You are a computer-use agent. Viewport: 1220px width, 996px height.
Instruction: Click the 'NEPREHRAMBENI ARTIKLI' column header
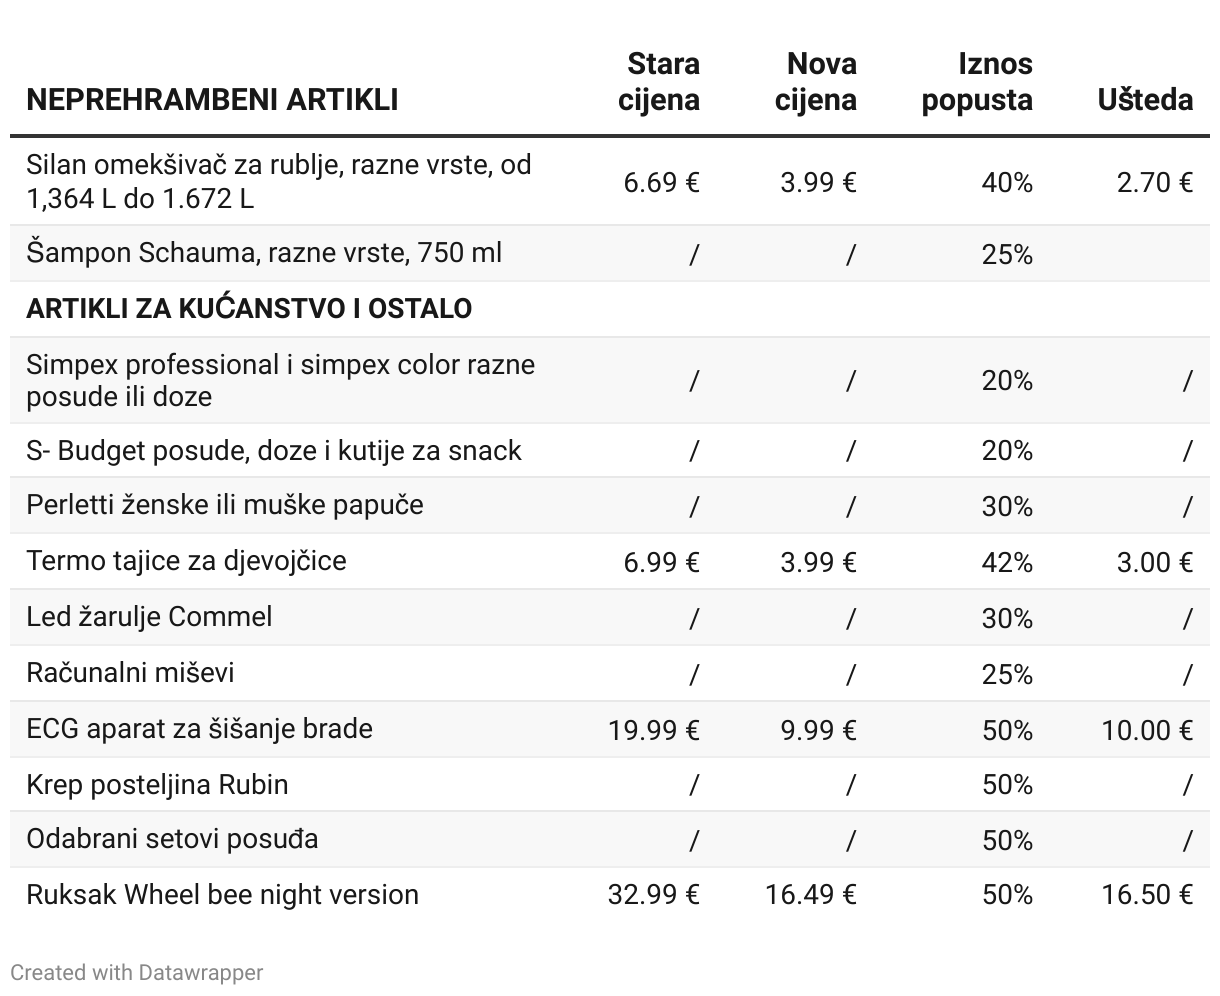(x=212, y=100)
